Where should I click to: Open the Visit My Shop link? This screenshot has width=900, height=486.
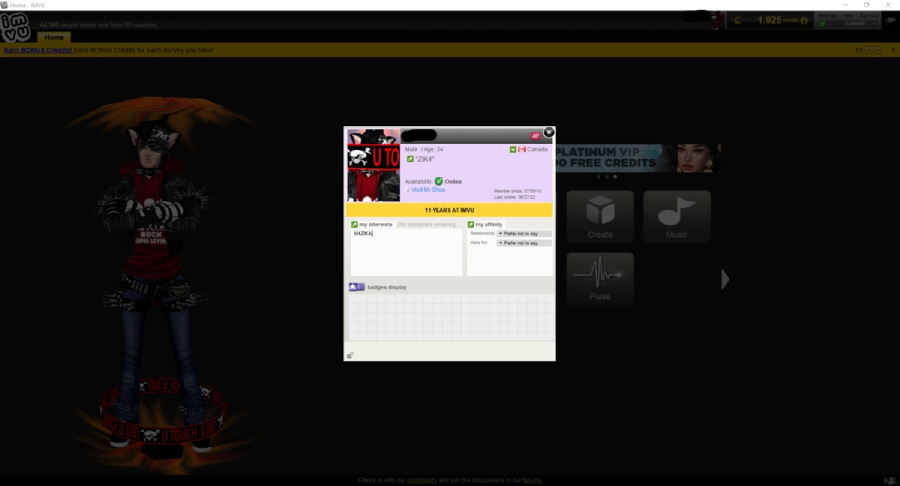pyautogui.click(x=428, y=190)
